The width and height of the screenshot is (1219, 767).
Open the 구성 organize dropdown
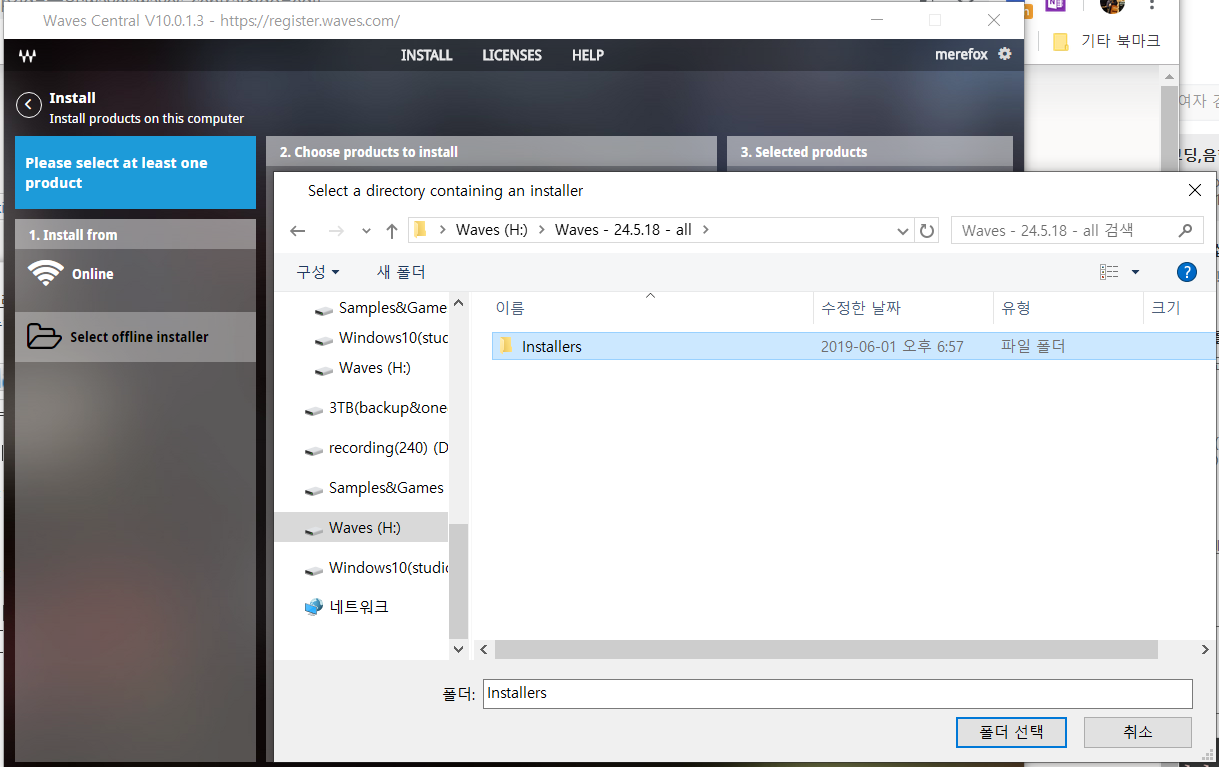(318, 272)
